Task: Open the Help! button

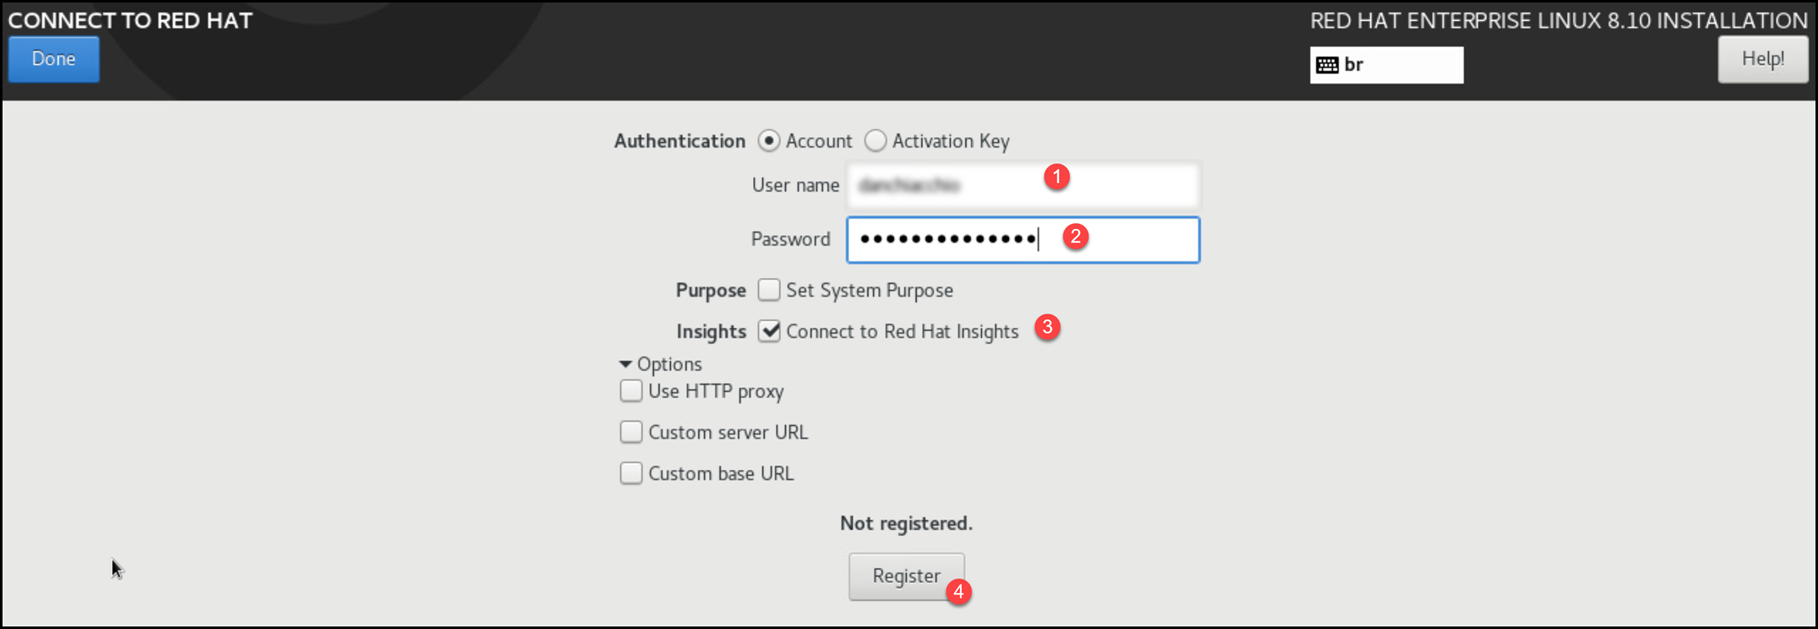Action: (x=1762, y=59)
